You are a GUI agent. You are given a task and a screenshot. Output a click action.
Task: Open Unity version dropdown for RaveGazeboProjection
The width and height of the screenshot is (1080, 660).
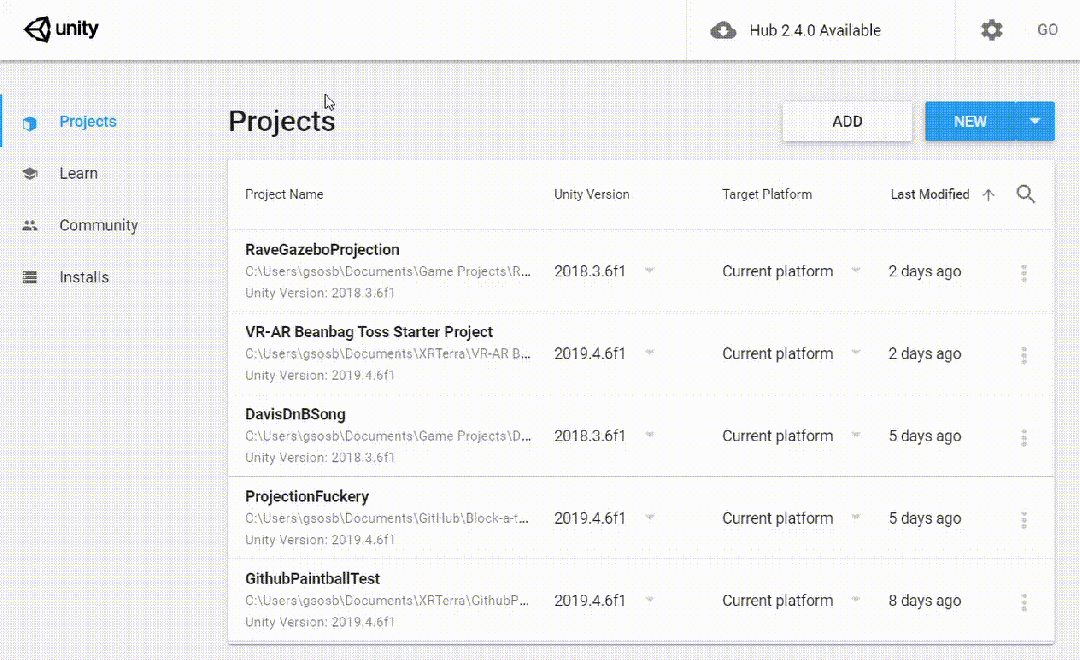coord(650,270)
